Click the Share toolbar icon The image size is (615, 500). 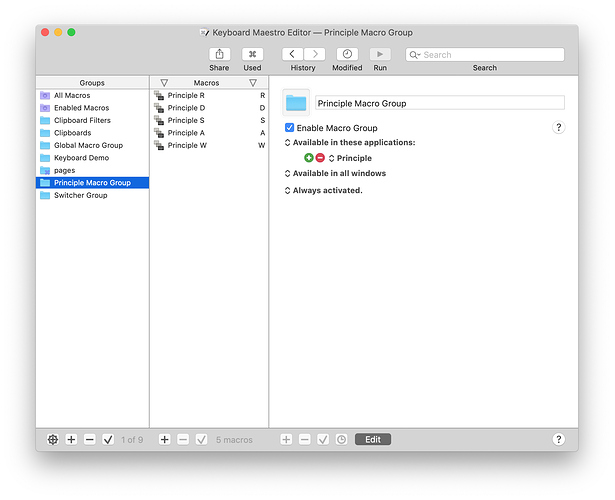point(219,54)
